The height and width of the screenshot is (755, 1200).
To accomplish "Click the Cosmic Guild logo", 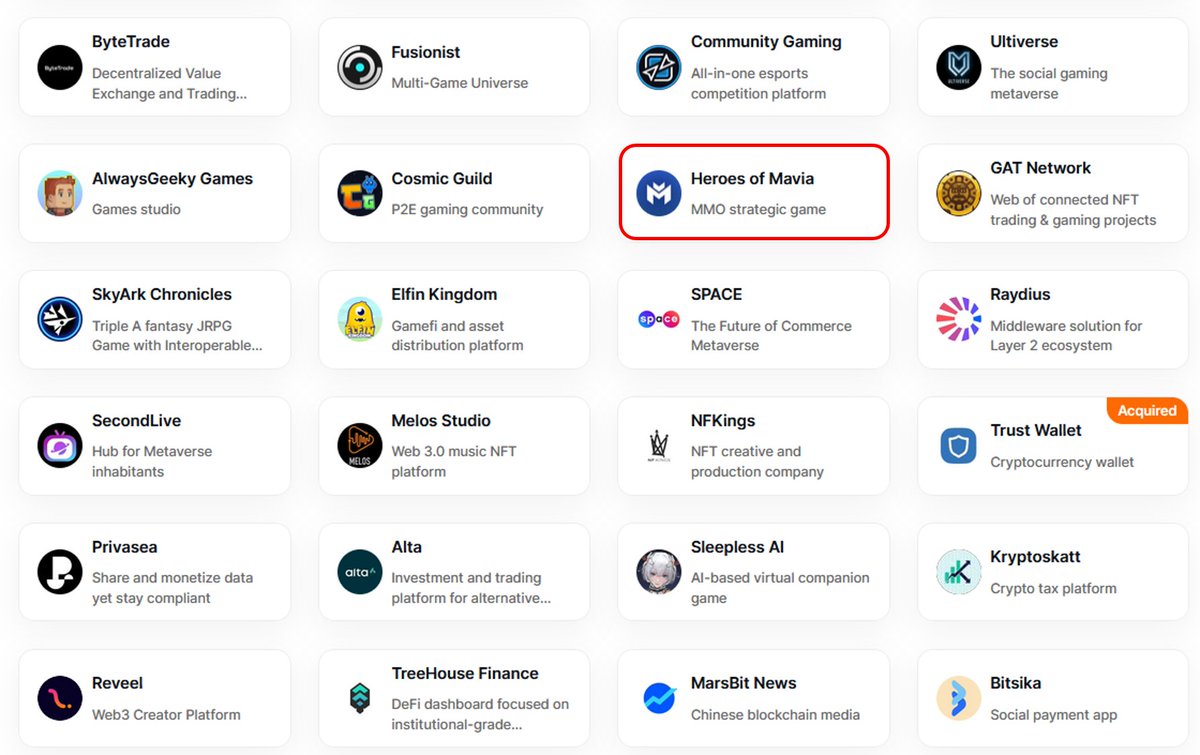I will click(x=359, y=193).
